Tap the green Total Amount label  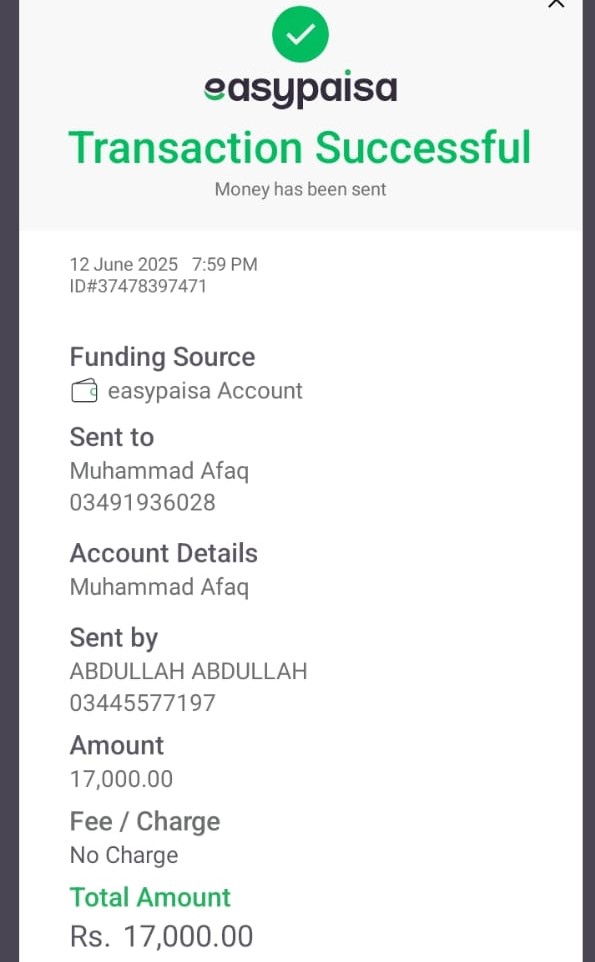[x=150, y=897]
